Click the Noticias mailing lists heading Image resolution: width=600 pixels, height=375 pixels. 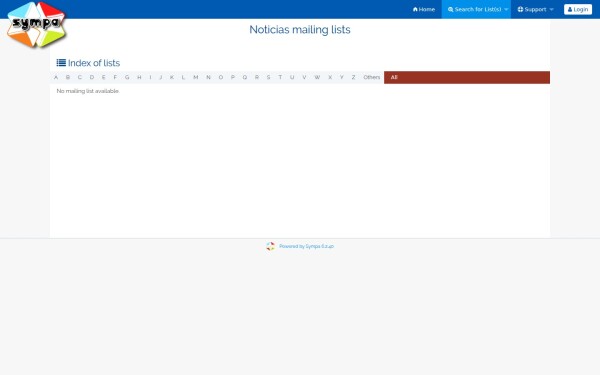[x=300, y=29]
